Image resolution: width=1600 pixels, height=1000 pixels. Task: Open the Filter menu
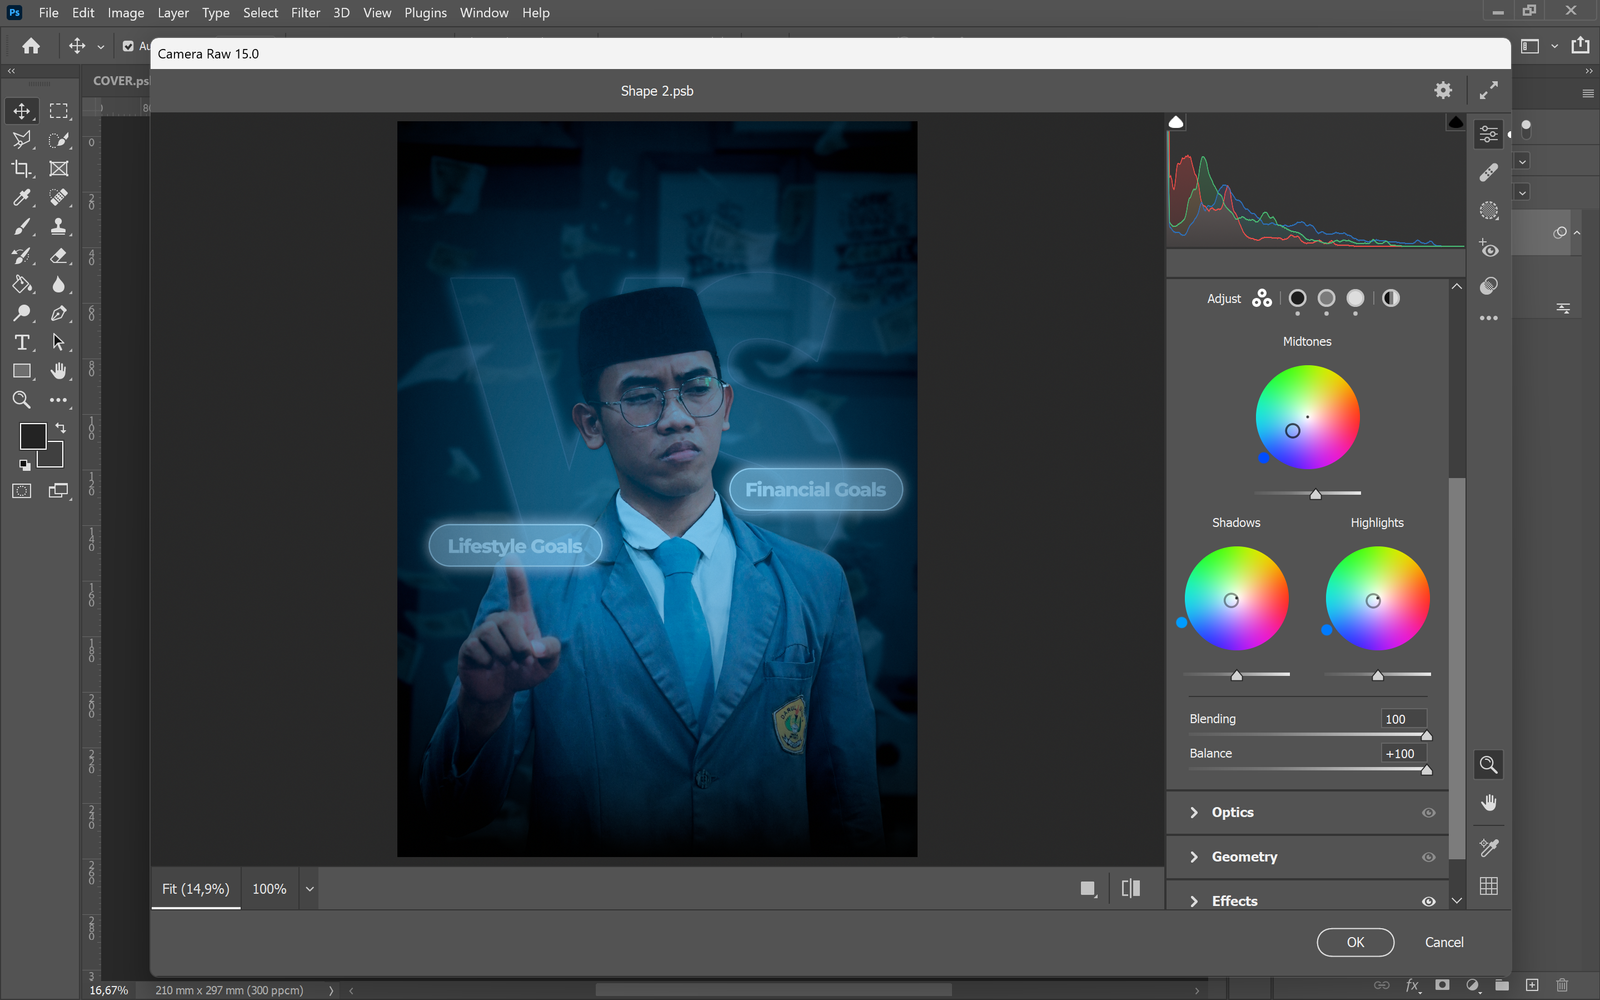click(305, 13)
